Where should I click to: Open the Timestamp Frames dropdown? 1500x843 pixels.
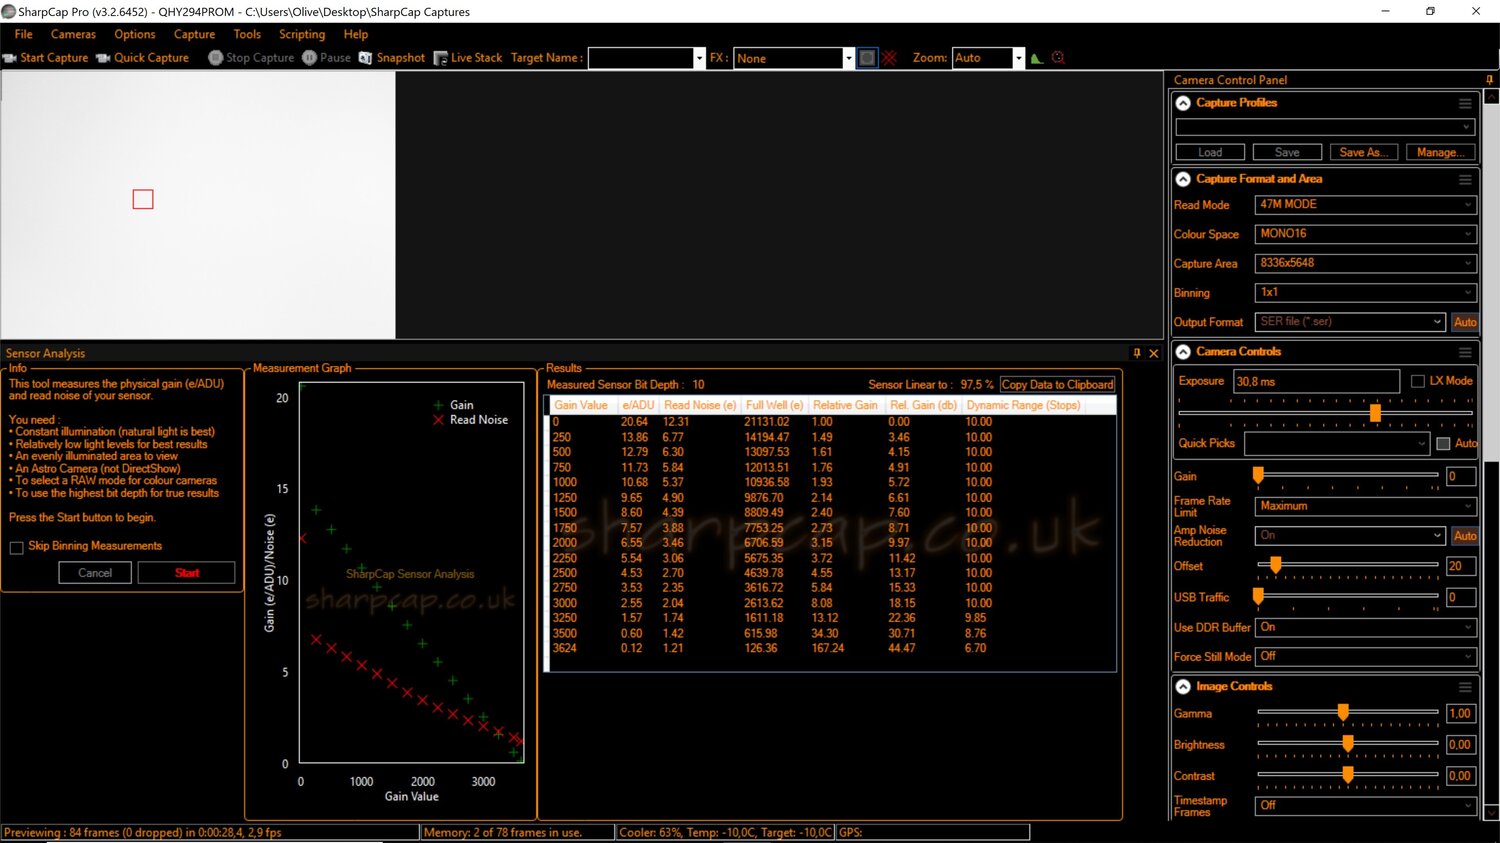click(1365, 806)
